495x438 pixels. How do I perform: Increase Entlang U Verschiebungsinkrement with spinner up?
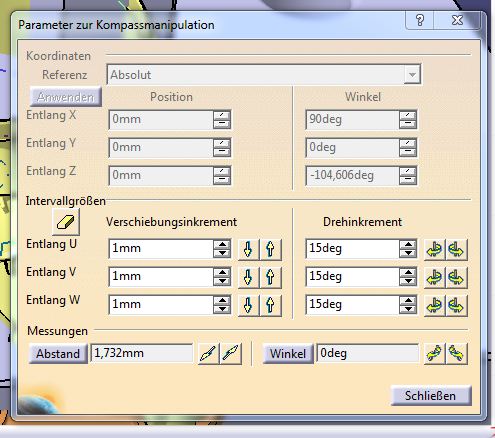click(222, 244)
